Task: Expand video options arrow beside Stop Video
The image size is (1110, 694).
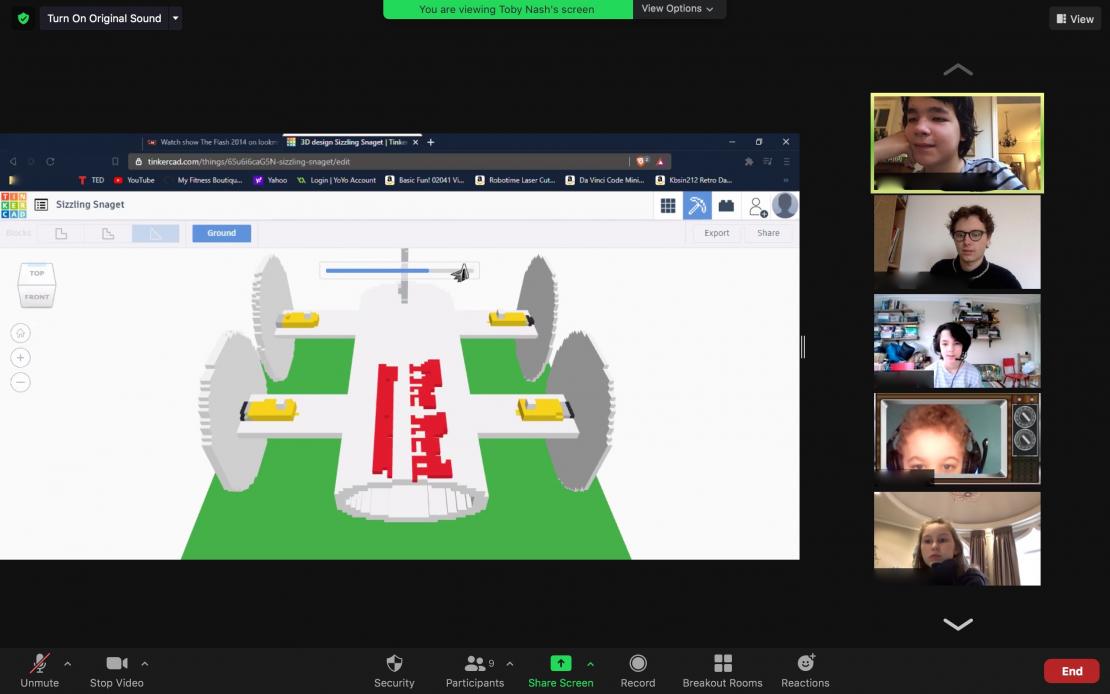Action: pos(145,664)
